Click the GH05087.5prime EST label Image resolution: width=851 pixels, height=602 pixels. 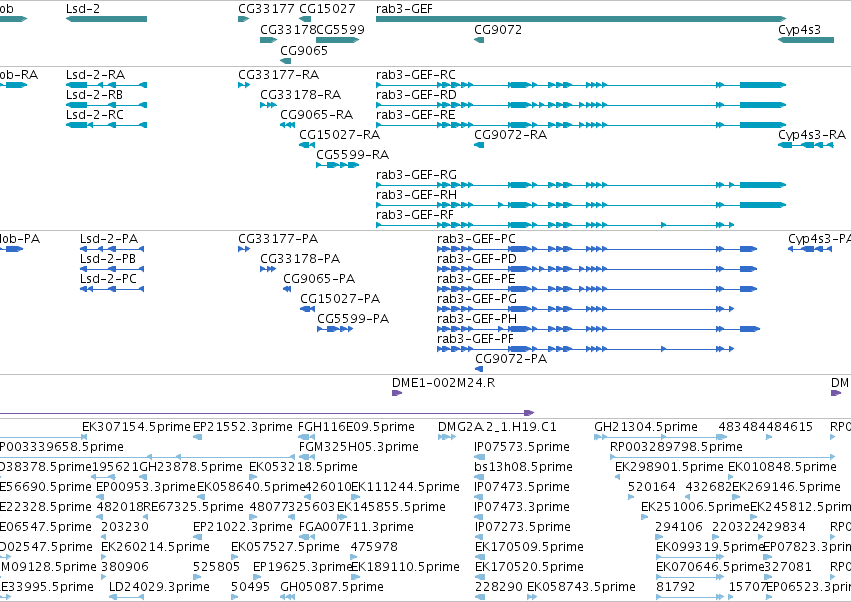point(332,586)
